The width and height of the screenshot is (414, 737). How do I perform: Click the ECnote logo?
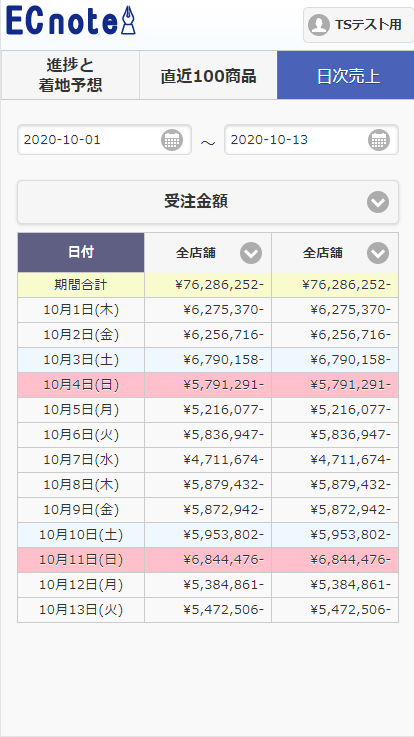click(70, 21)
